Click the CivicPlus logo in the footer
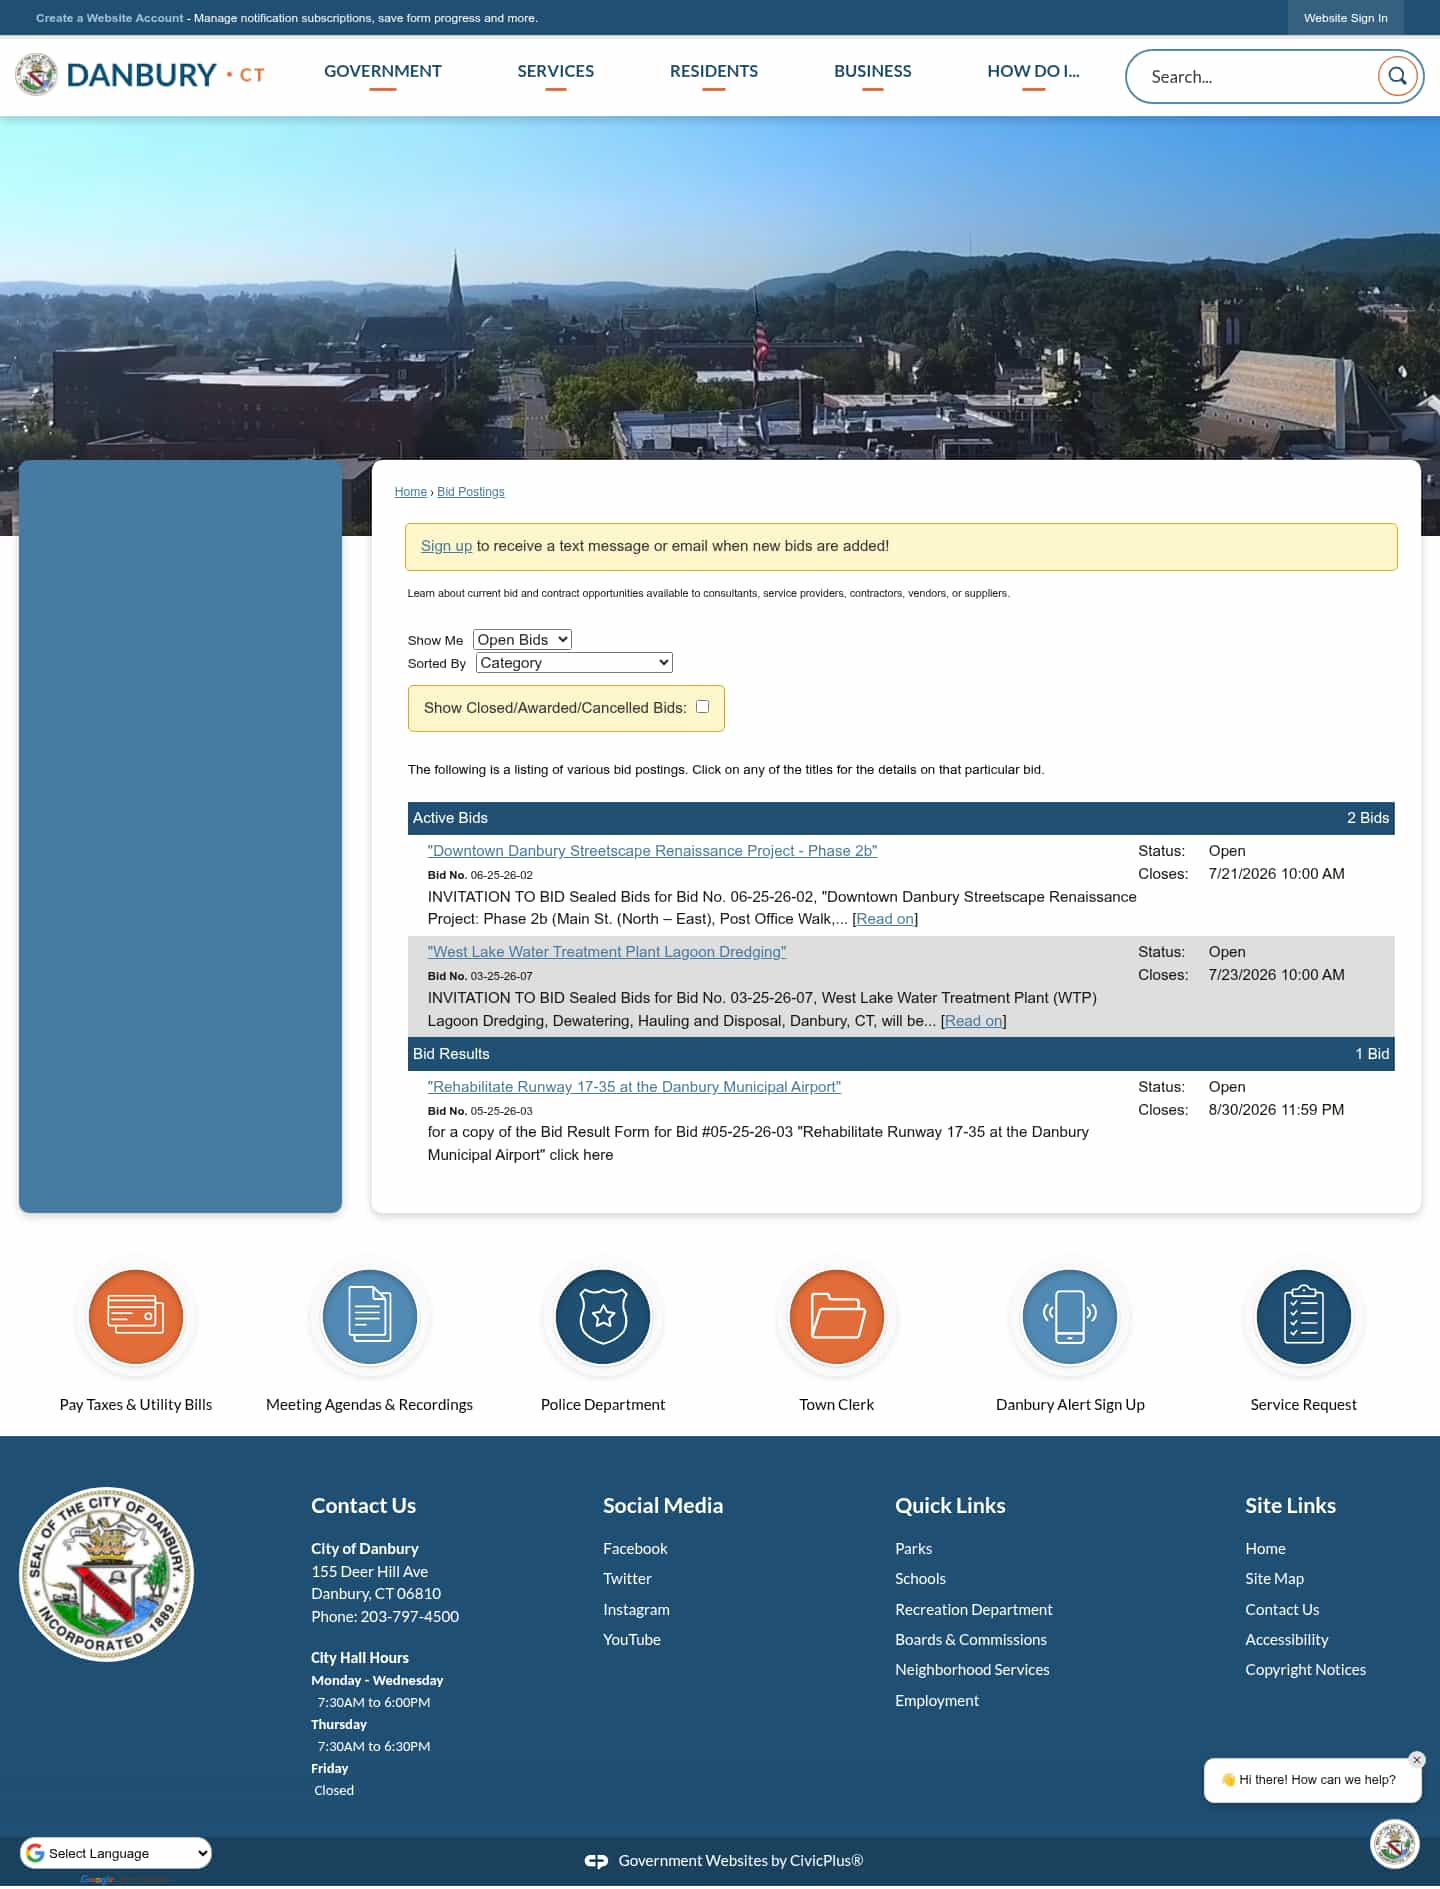 click(596, 1861)
